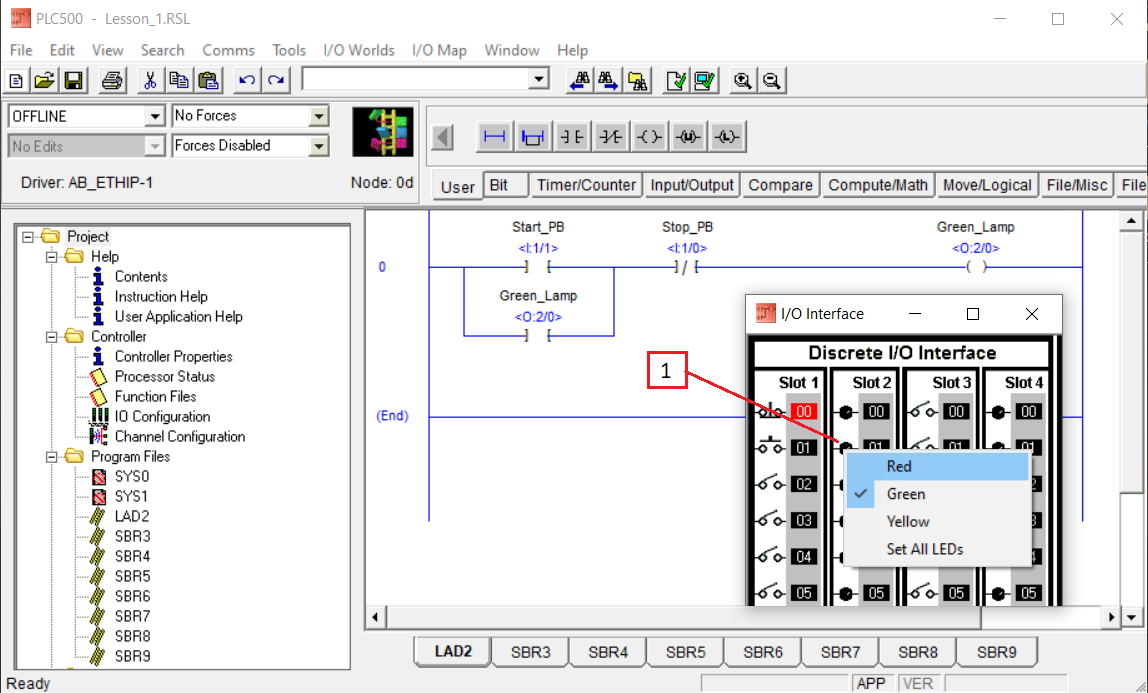Switch to the Compare instruction tab

point(780,185)
